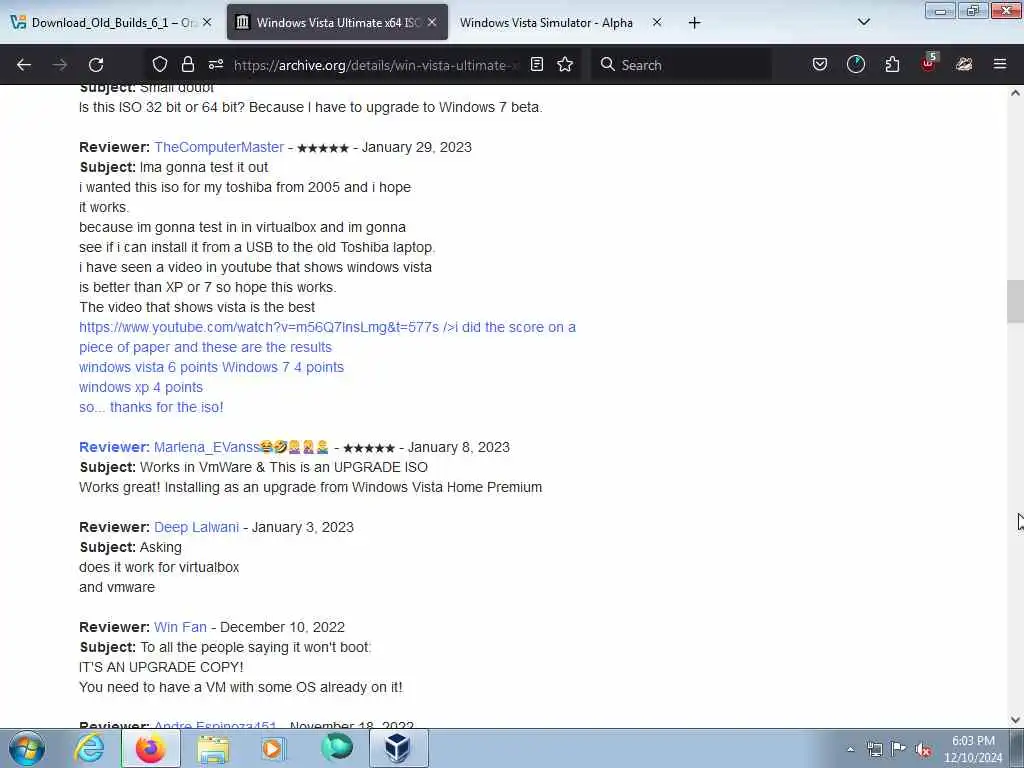Close the Windows Vista Simulator tab
The height and width of the screenshot is (768, 1024).
pyautogui.click(x=657, y=22)
